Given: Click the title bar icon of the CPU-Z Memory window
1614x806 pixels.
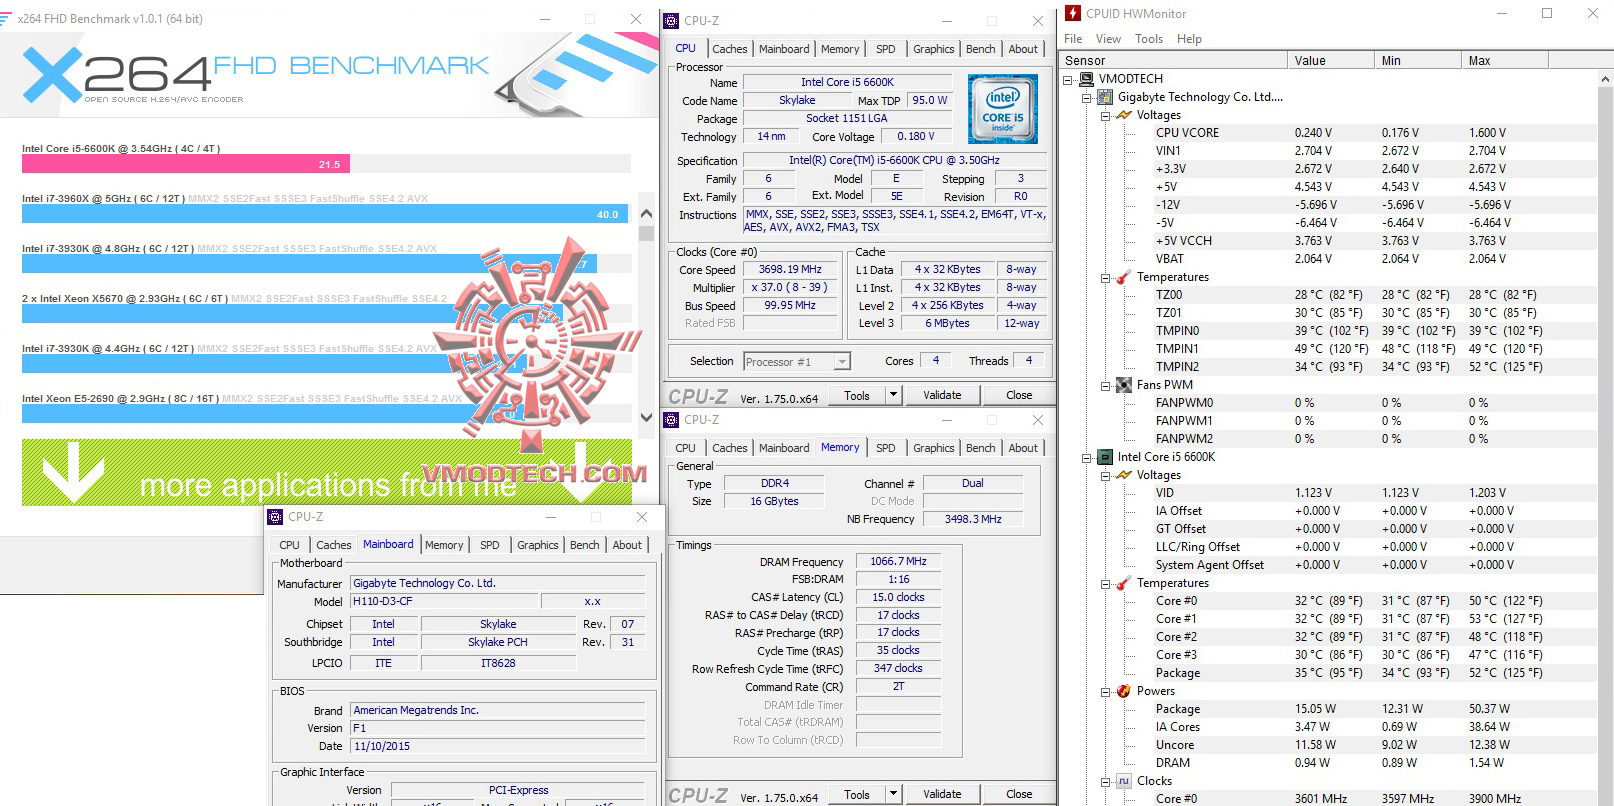Looking at the screenshot, I should pos(673,420).
